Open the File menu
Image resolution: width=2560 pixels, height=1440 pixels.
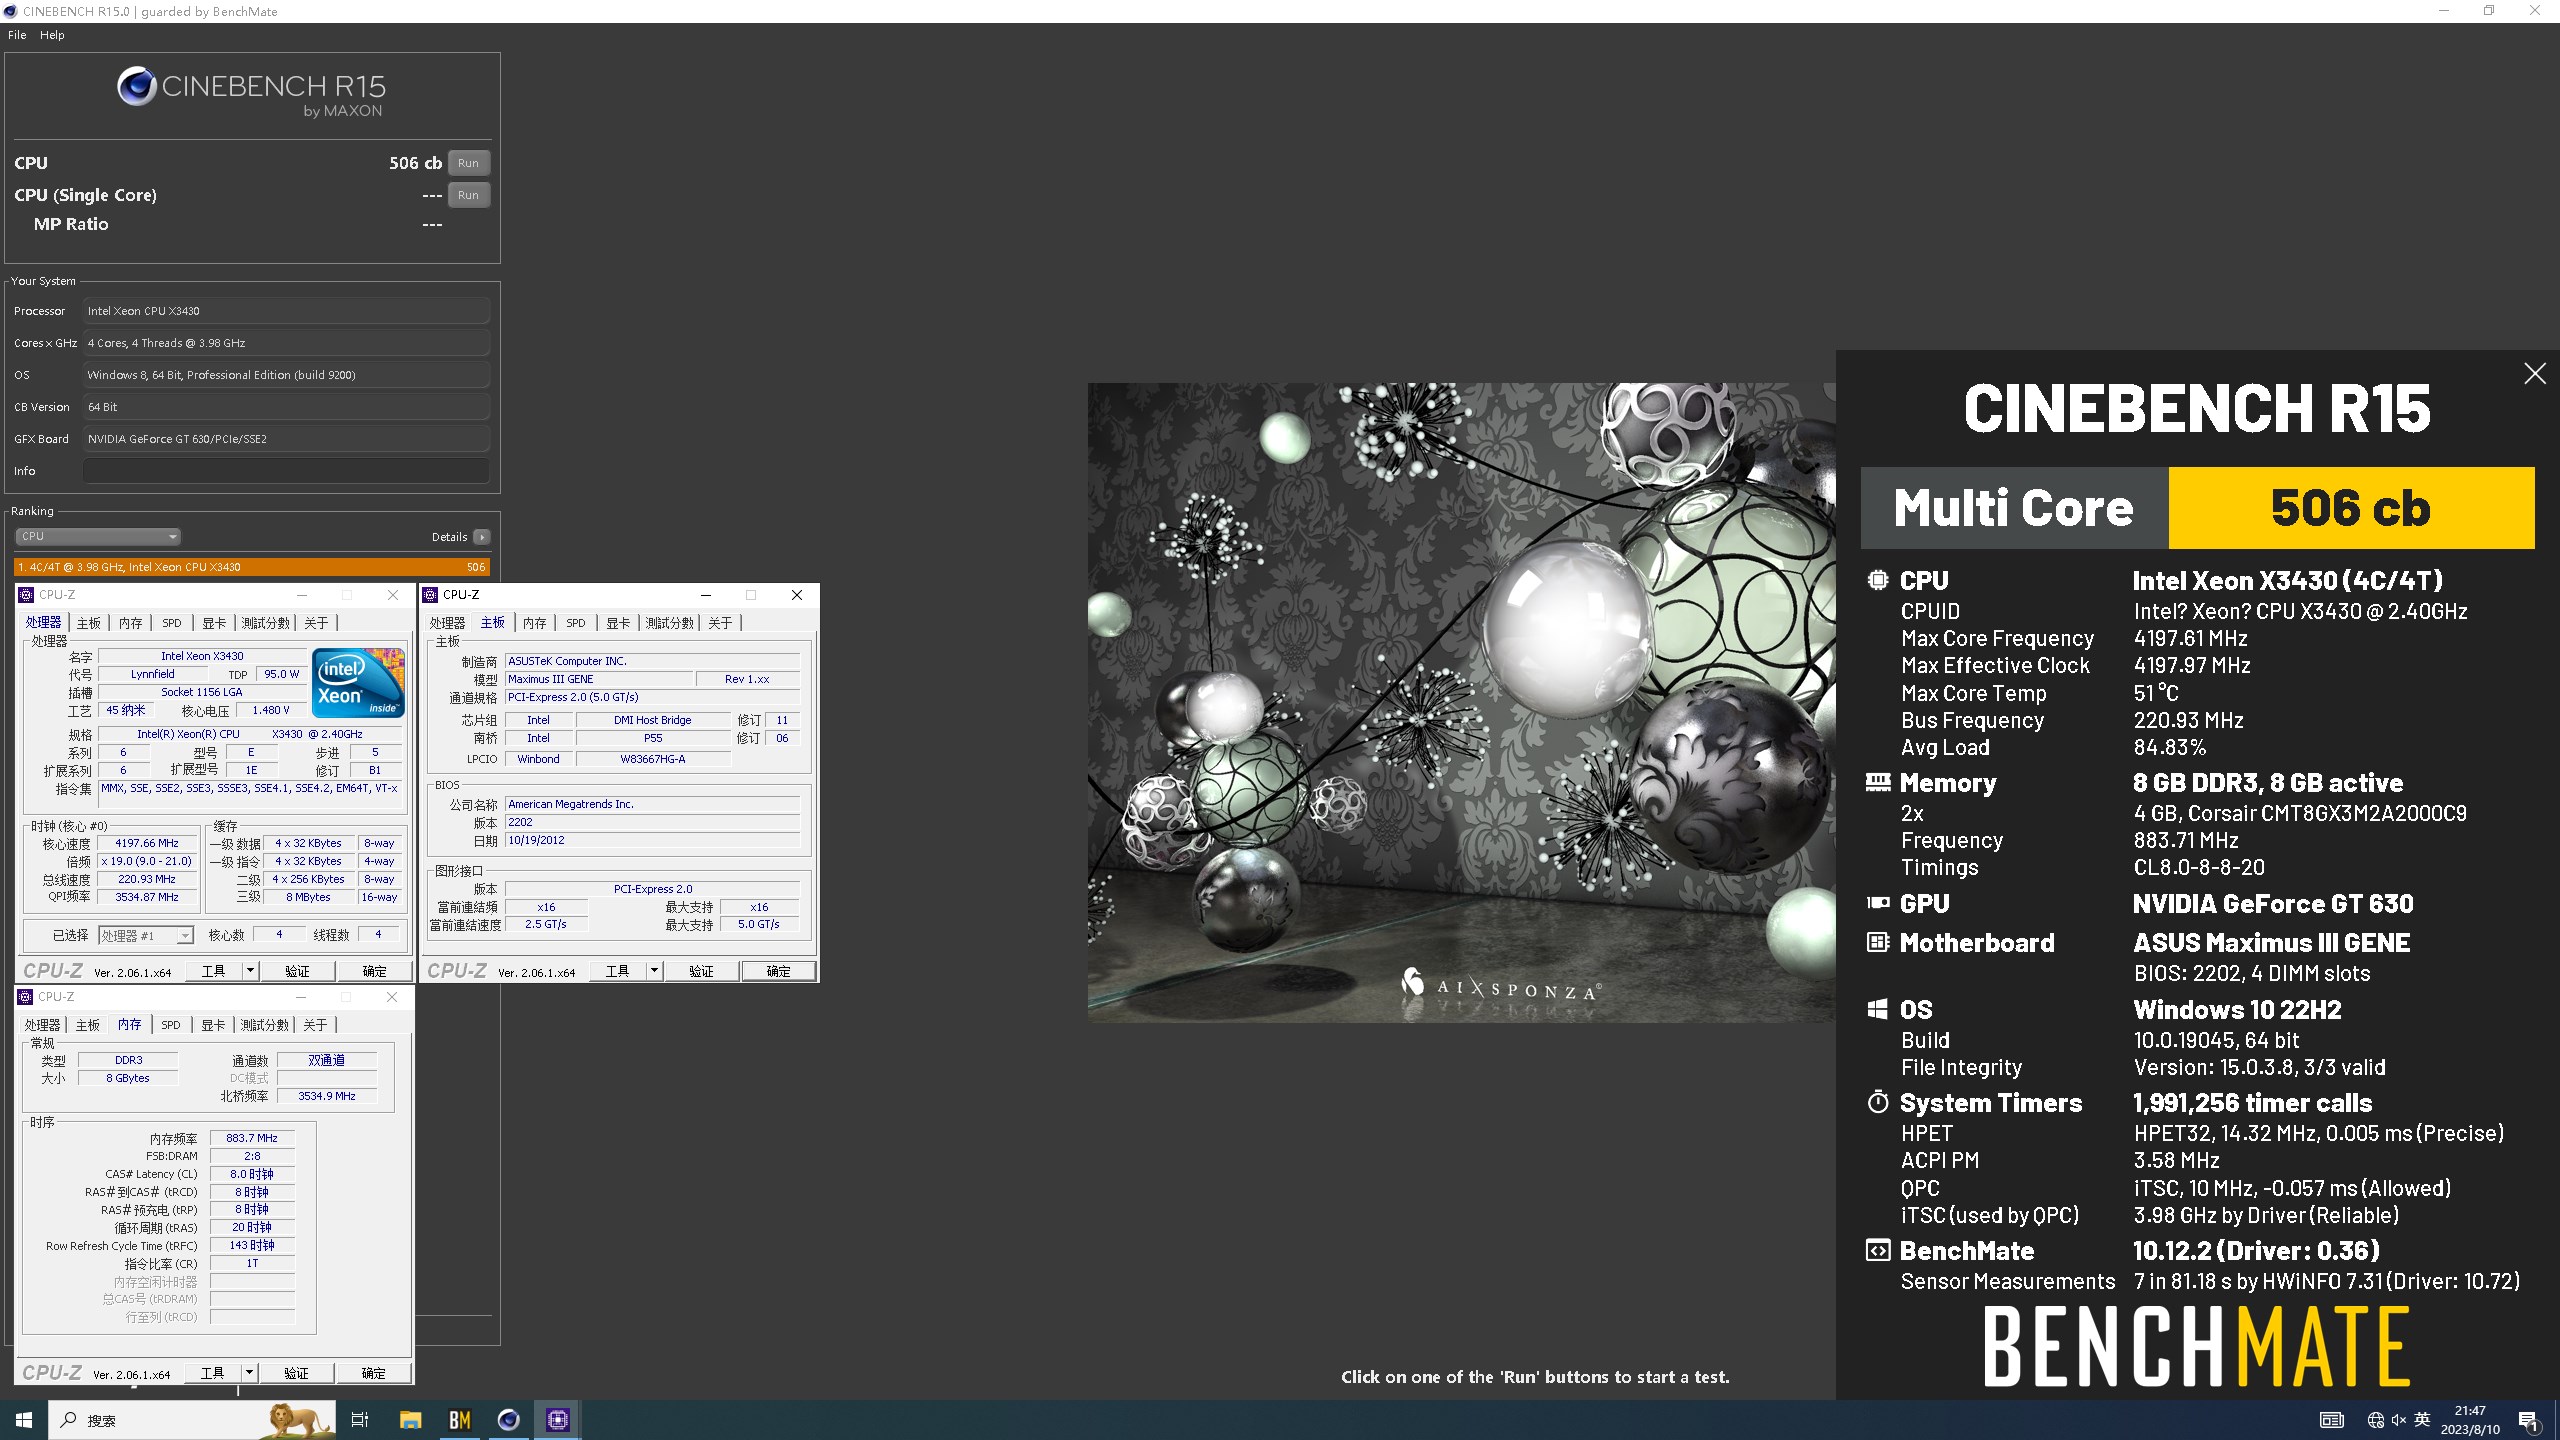[17, 35]
